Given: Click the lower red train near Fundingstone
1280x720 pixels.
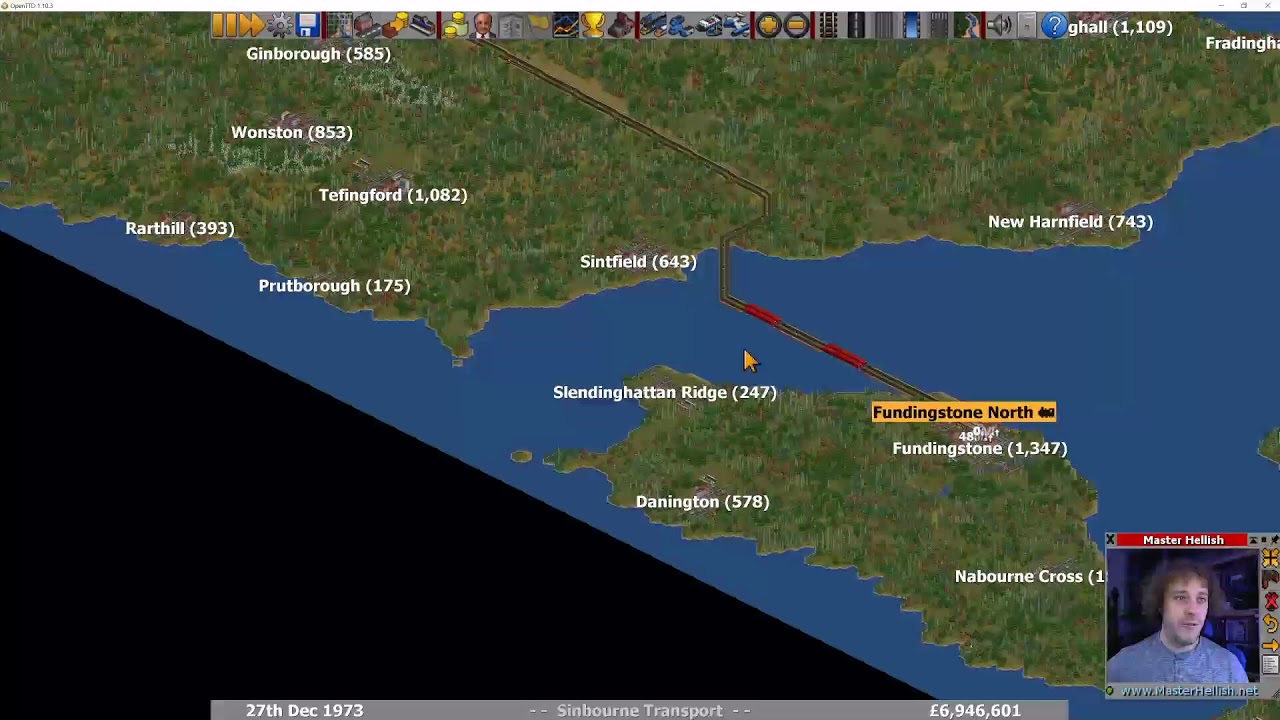Looking at the screenshot, I should 845,355.
